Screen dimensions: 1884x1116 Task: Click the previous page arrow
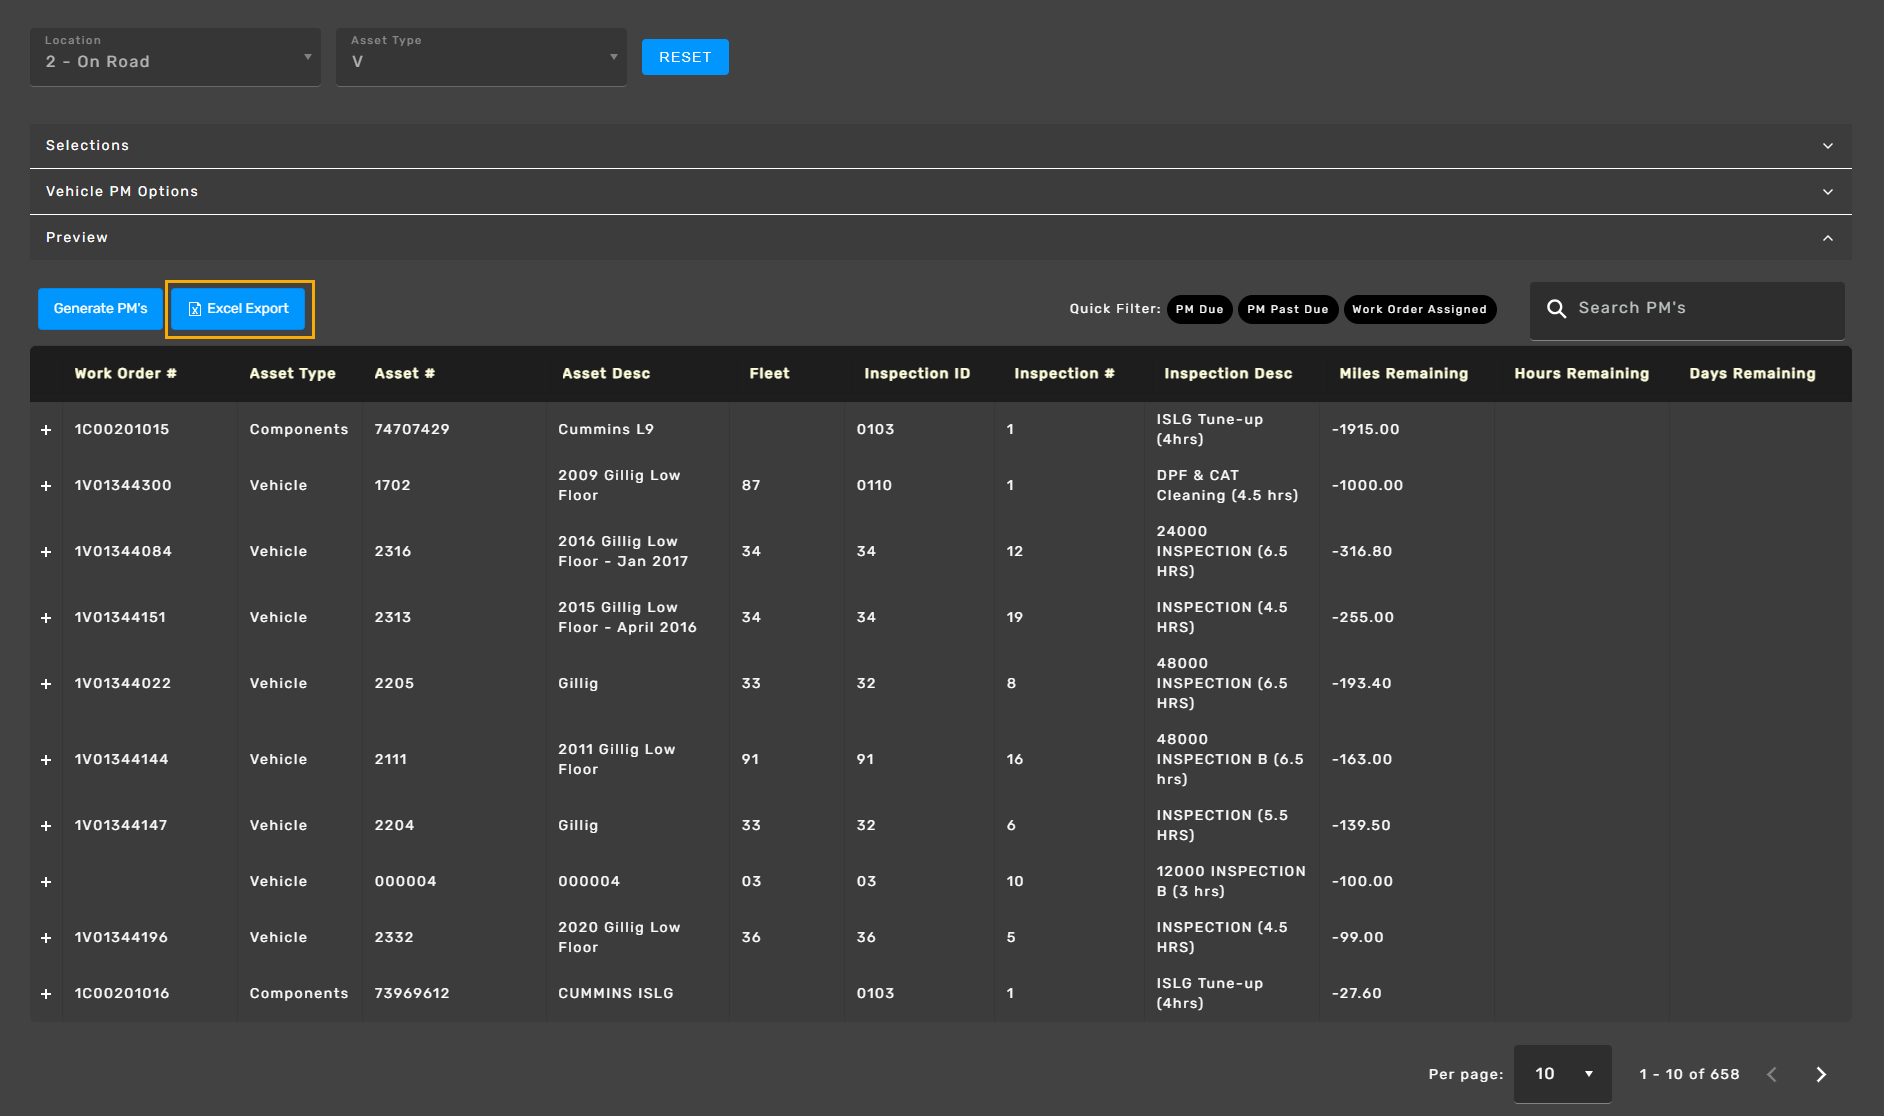click(1772, 1074)
